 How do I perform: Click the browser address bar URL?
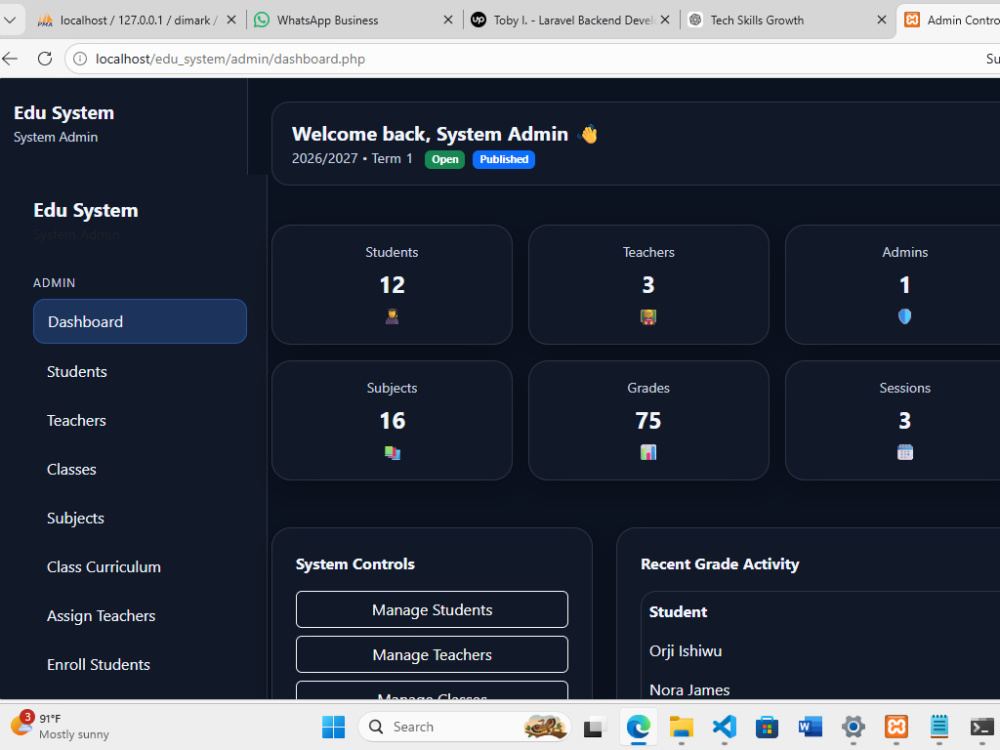pos(230,59)
